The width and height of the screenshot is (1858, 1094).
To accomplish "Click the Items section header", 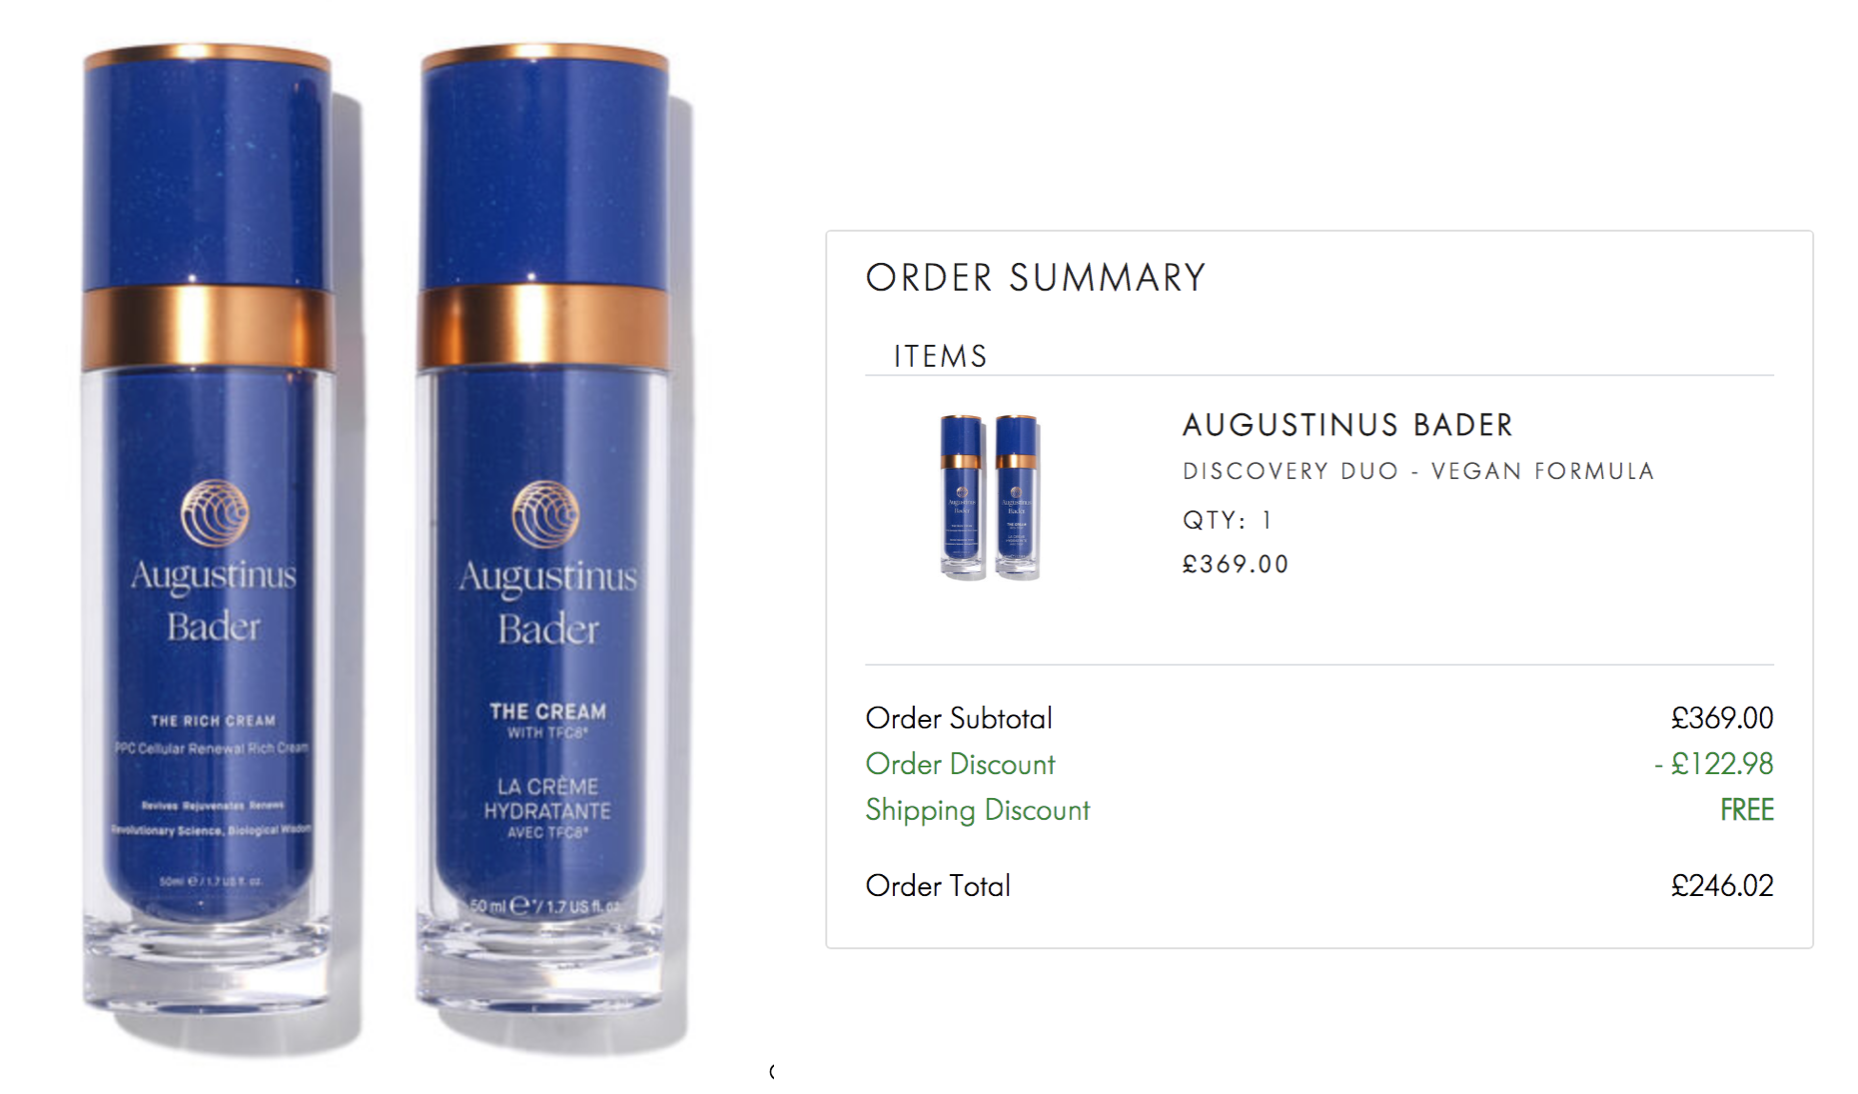I will click(x=940, y=356).
